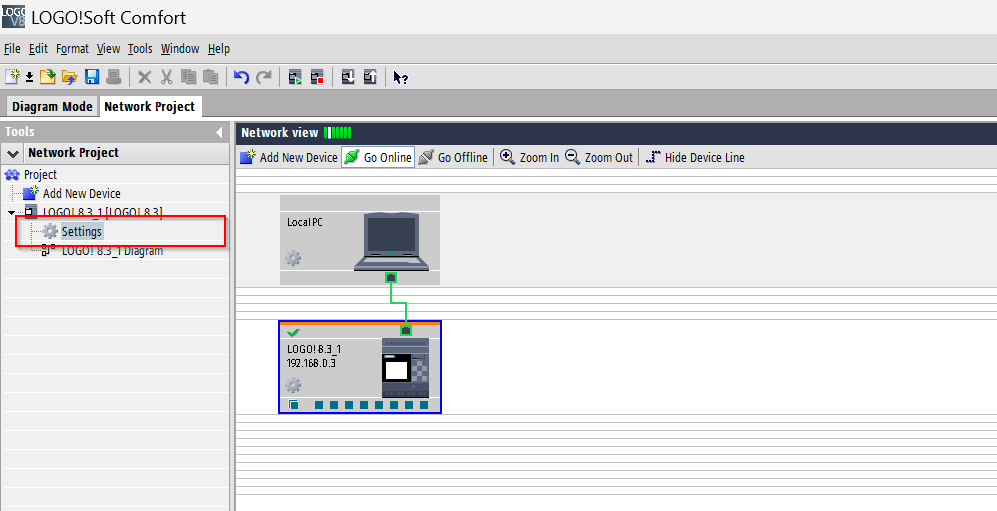Save the project with the floppy disk icon
This screenshot has width=997, height=511.
click(92, 77)
